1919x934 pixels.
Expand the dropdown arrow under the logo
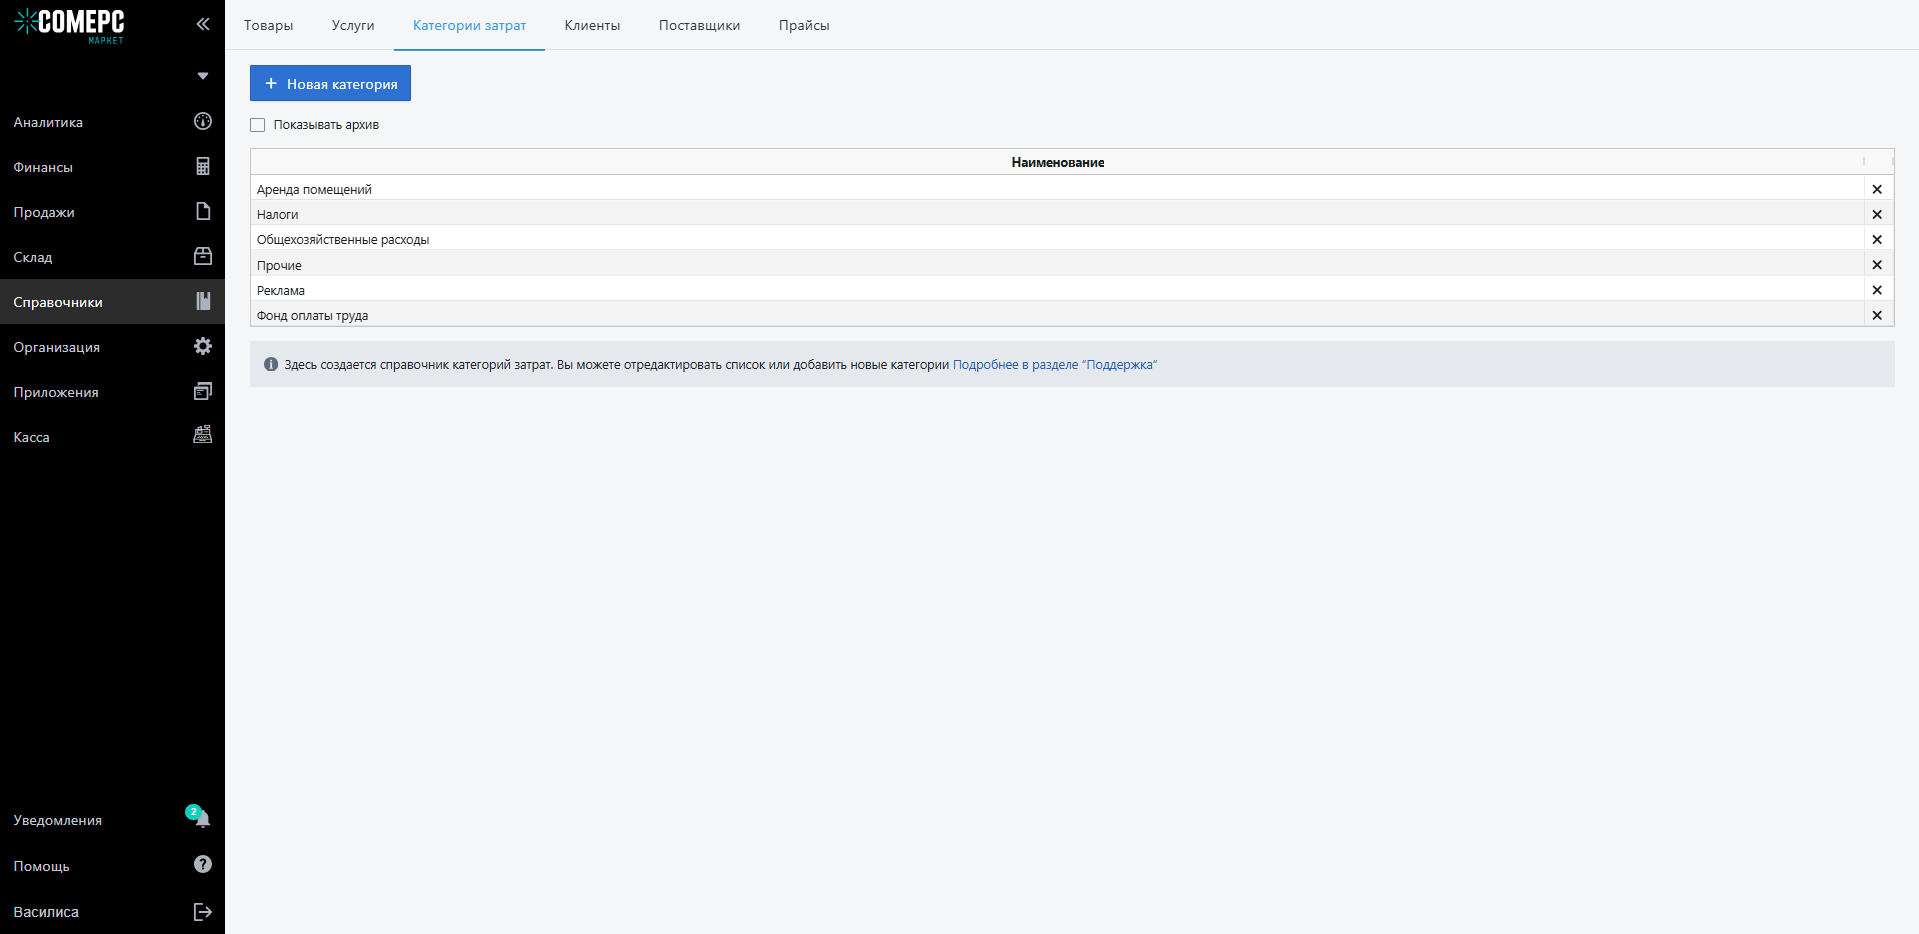pyautogui.click(x=203, y=76)
